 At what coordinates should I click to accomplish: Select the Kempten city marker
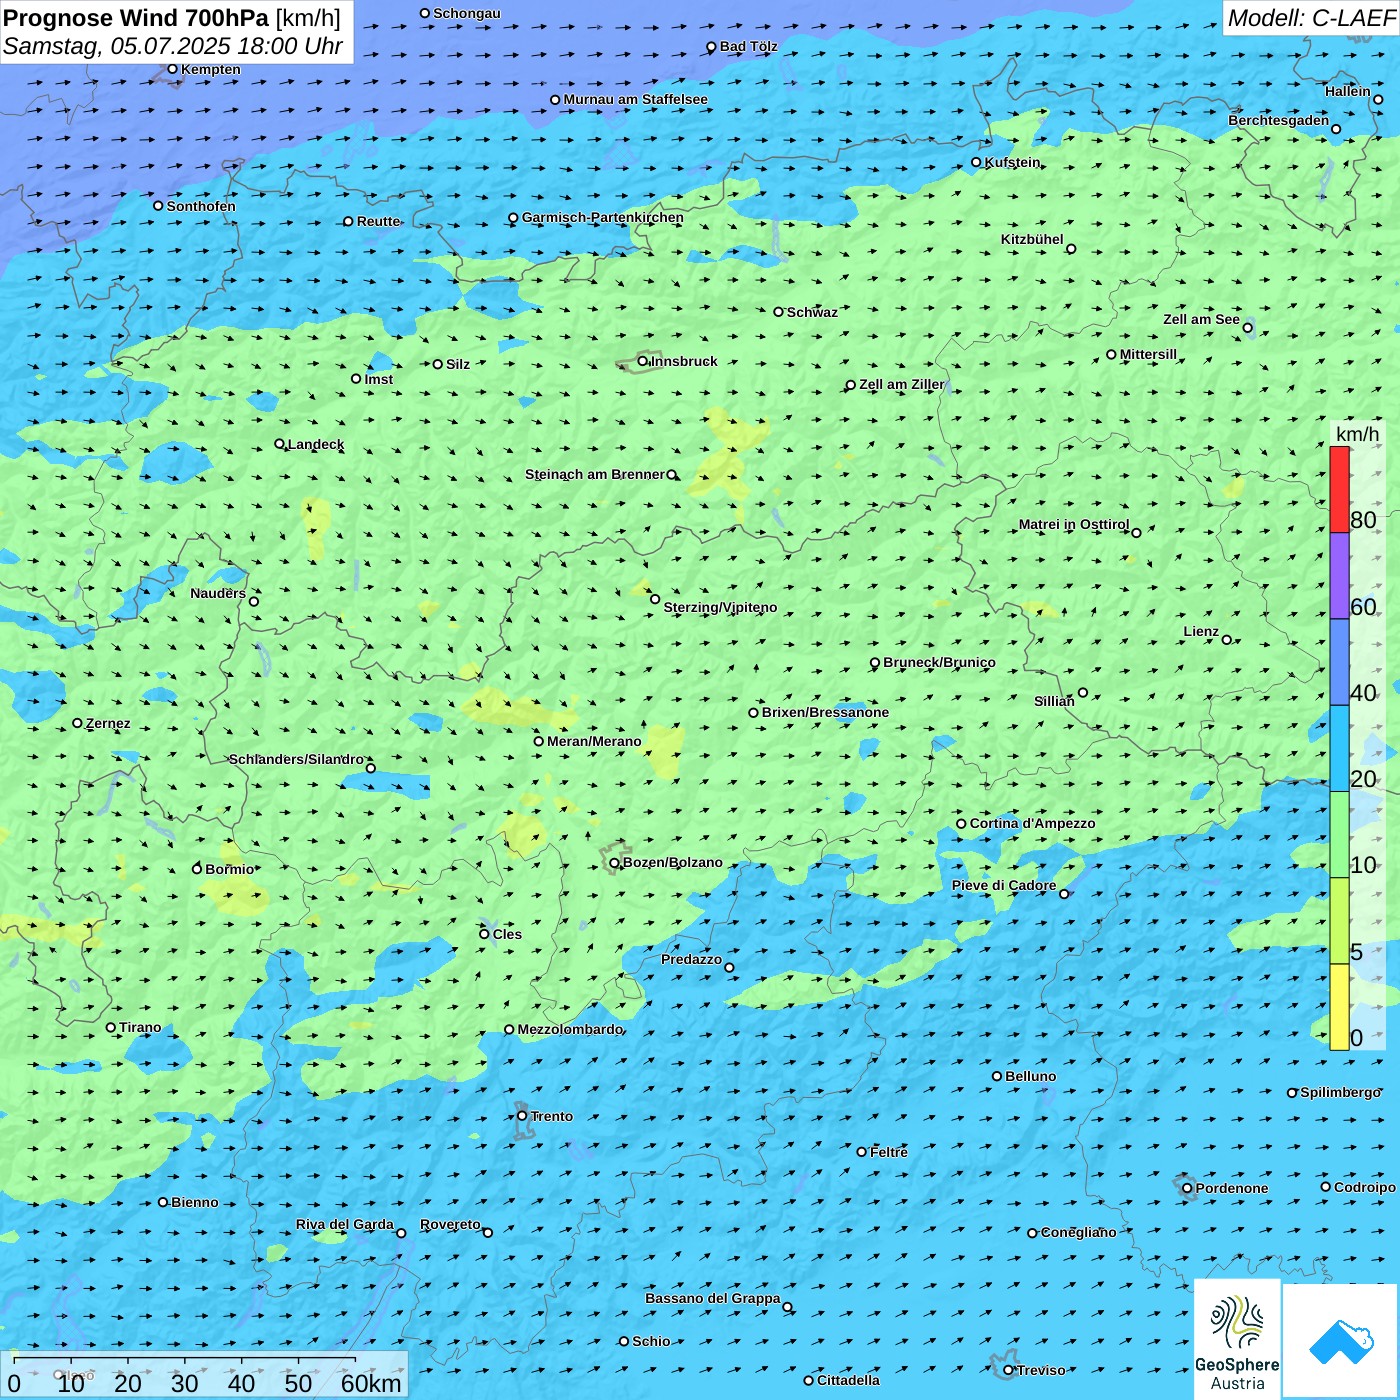tap(172, 69)
